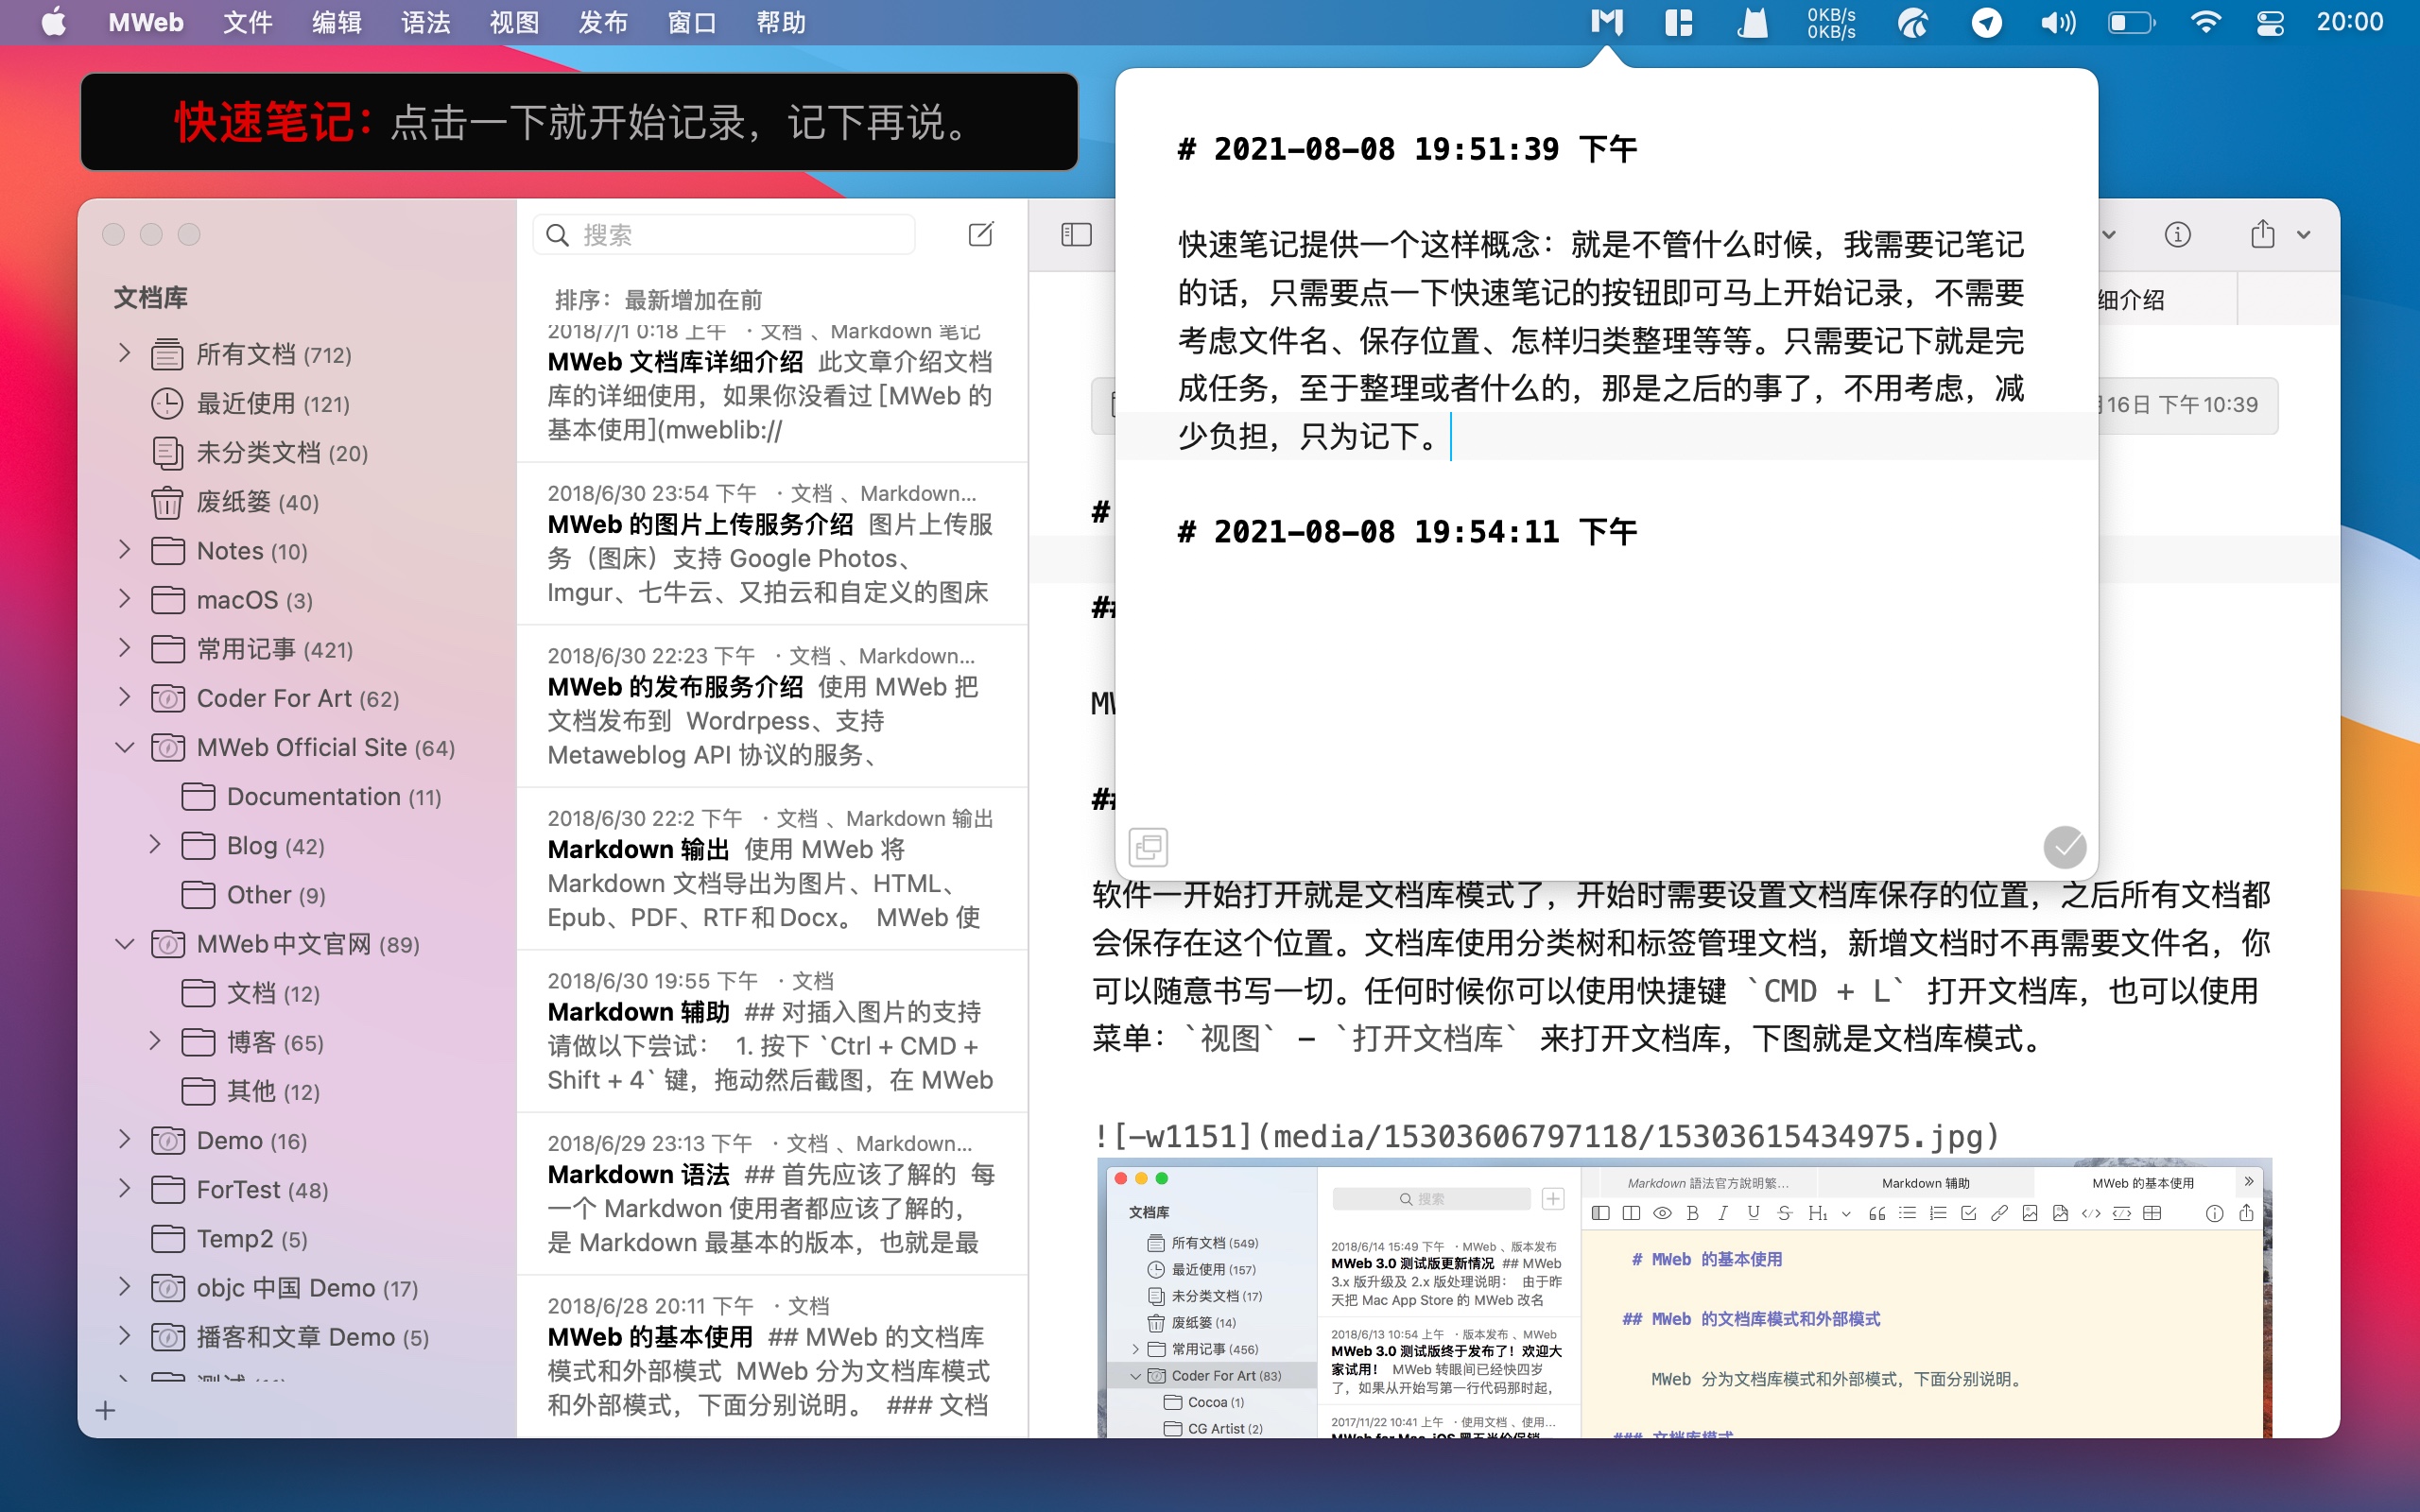Open the 语法 menu

tap(425, 22)
